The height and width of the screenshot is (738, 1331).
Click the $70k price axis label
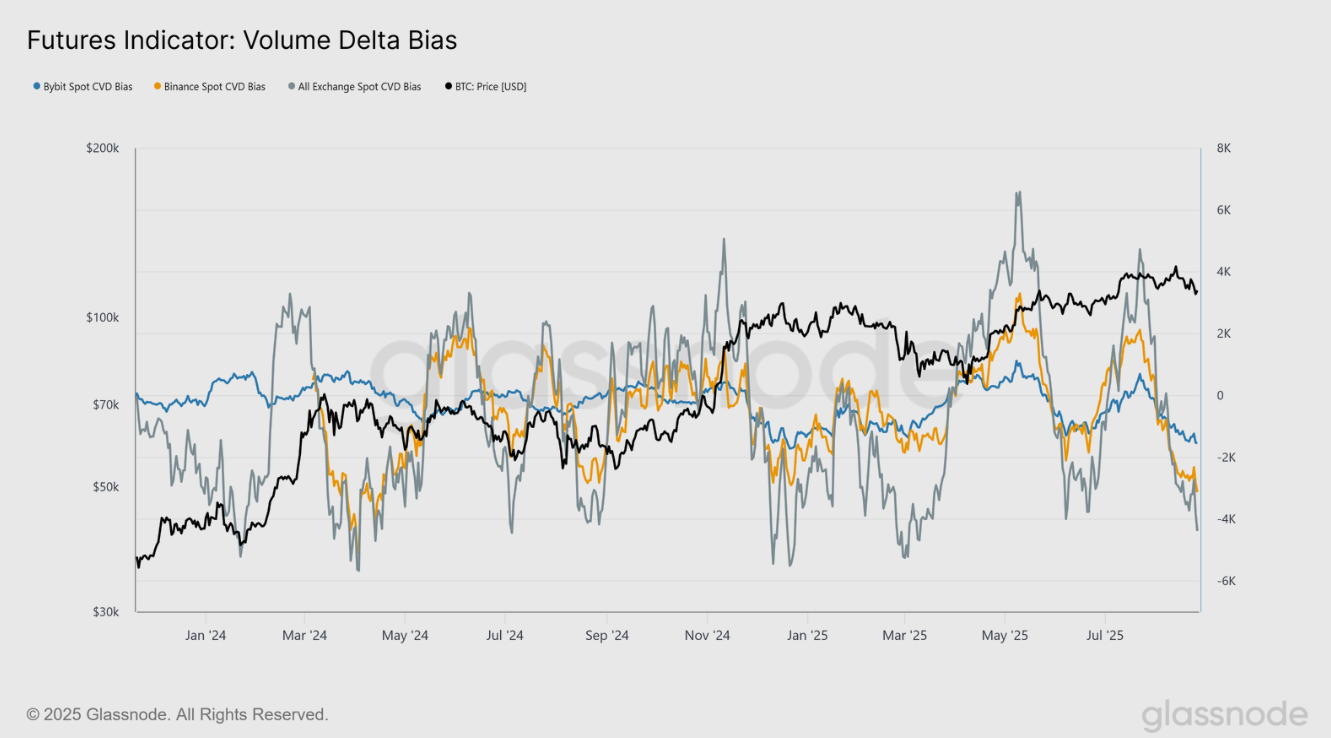pyautogui.click(x=105, y=405)
